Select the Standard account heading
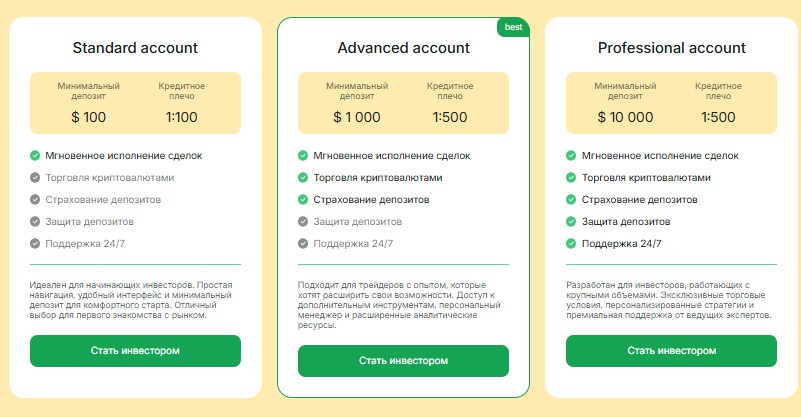 (x=135, y=48)
